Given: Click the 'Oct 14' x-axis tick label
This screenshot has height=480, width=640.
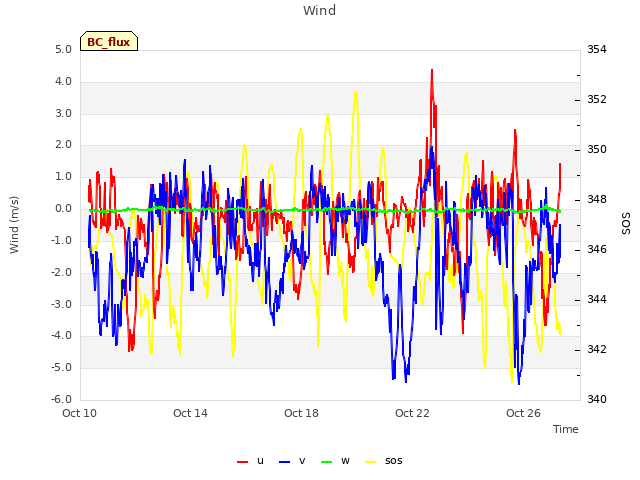Looking at the screenshot, I should tap(190, 413).
